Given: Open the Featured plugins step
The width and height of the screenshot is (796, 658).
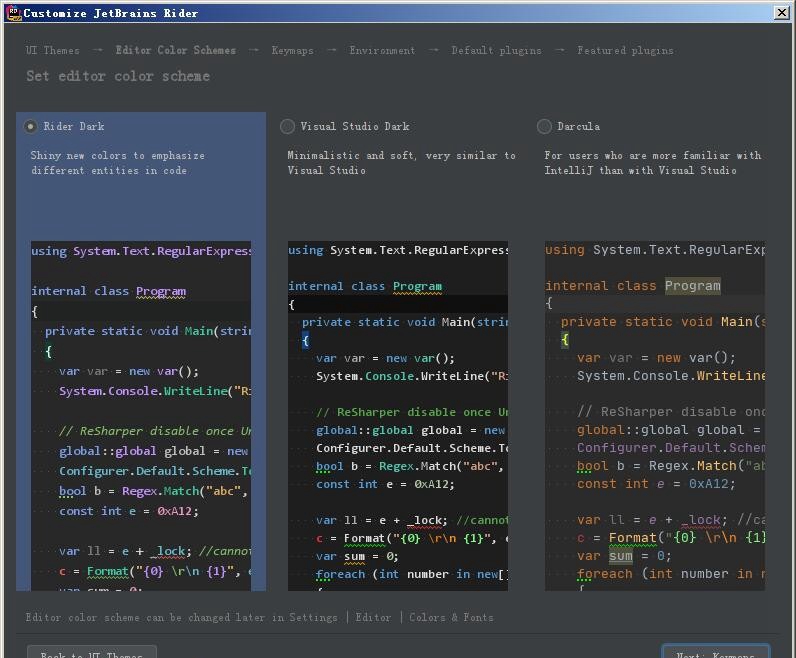Looking at the screenshot, I should 625,51.
